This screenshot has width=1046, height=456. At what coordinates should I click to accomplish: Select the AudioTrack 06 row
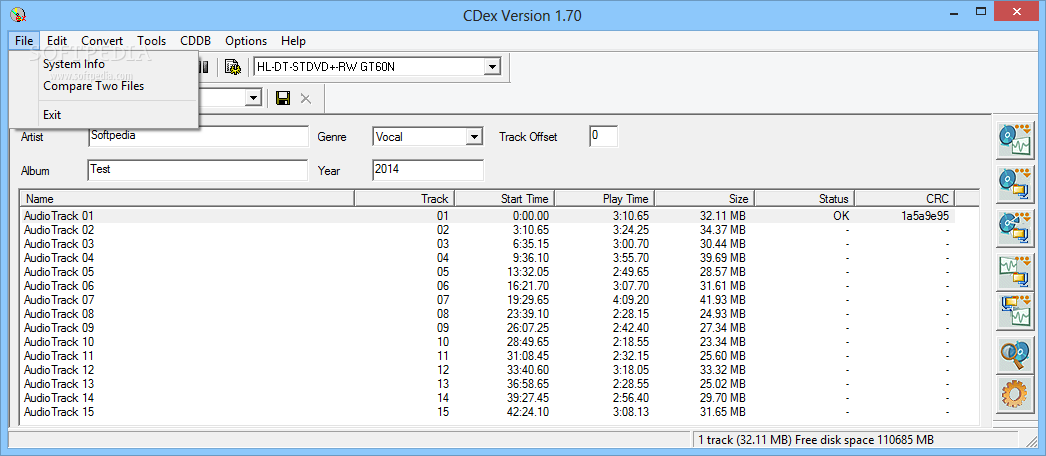tap(488, 285)
